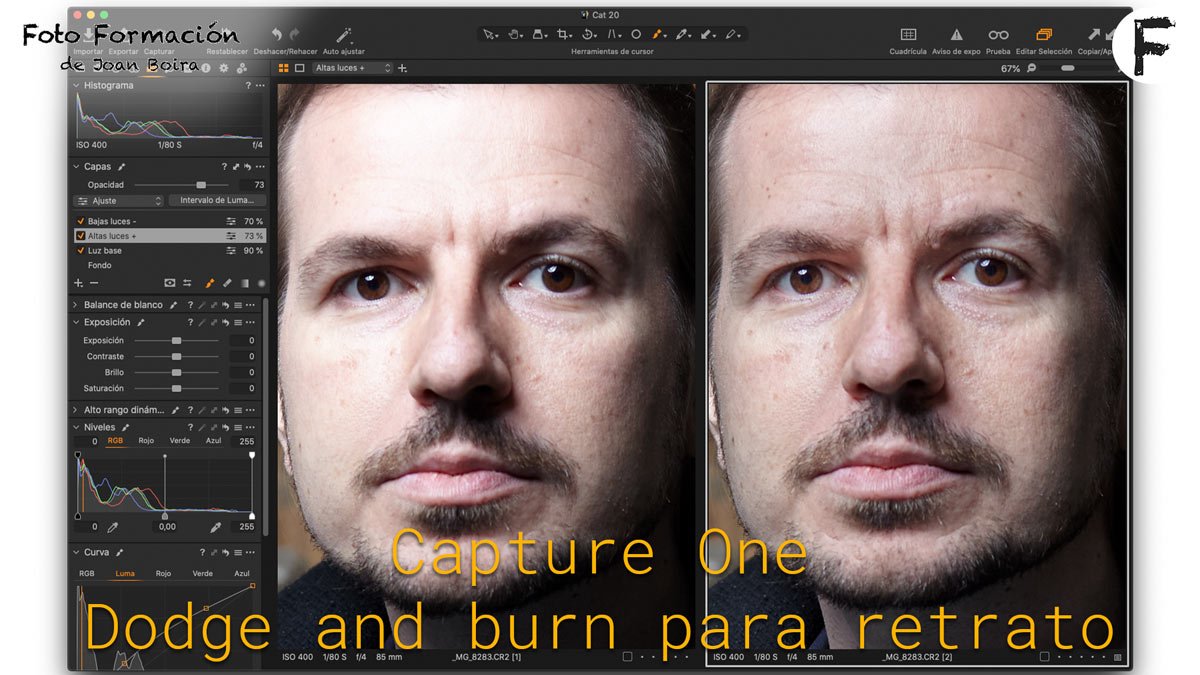Select the orange draw mask brush tool
Screen dimensions: 1200x675
pos(659,34)
